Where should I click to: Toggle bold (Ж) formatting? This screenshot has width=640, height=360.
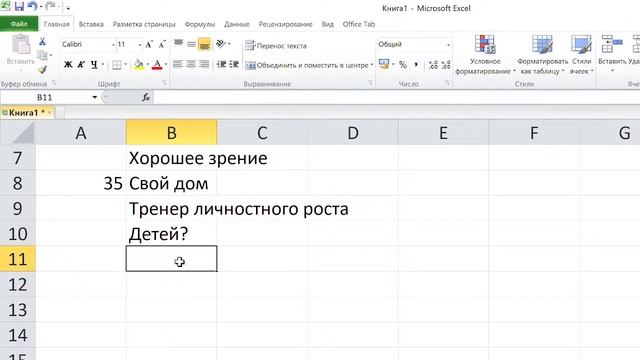(68, 64)
